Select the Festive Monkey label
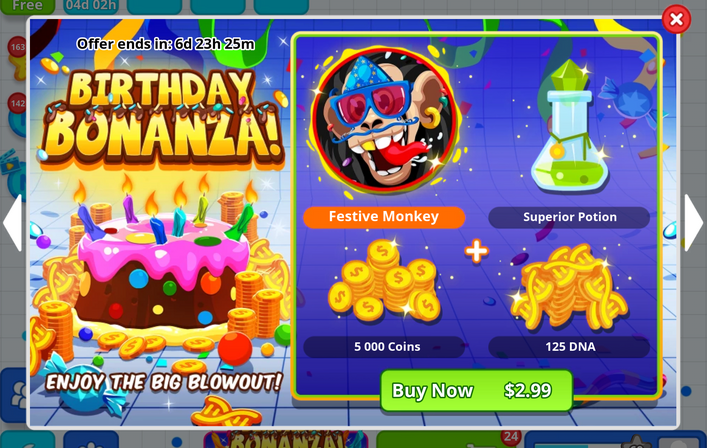 384,217
